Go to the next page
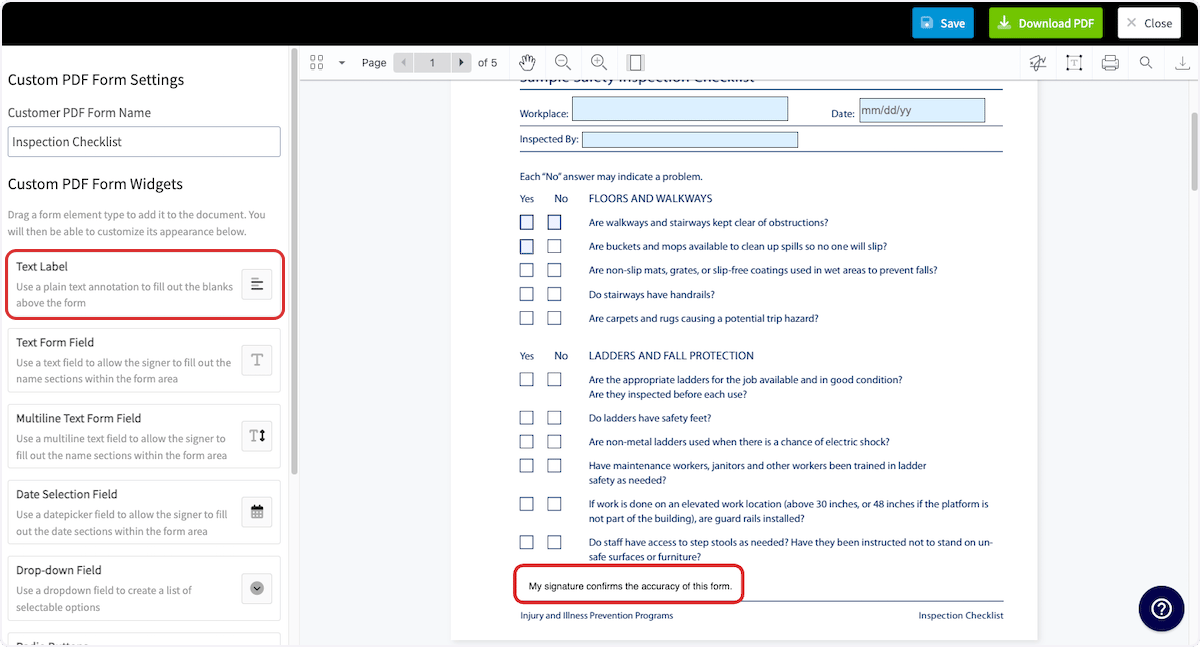This screenshot has width=1200, height=647. pos(461,62)
